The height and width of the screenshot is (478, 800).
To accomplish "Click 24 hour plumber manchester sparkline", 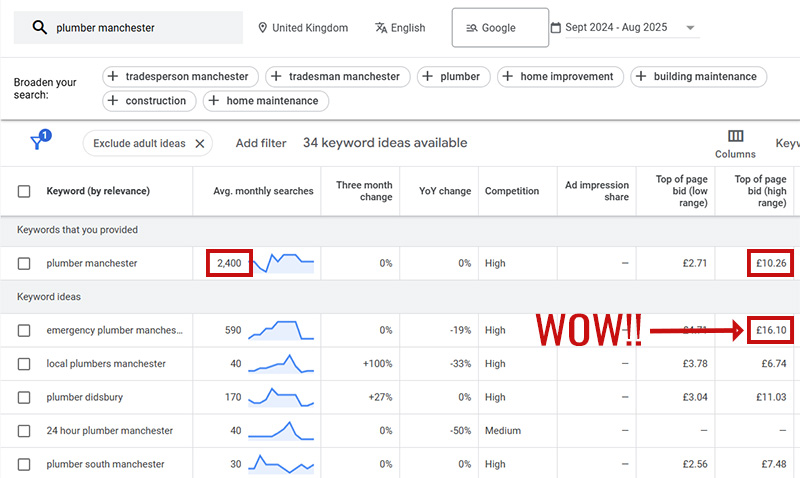I will pyautogui.click(x=281, y=431).
